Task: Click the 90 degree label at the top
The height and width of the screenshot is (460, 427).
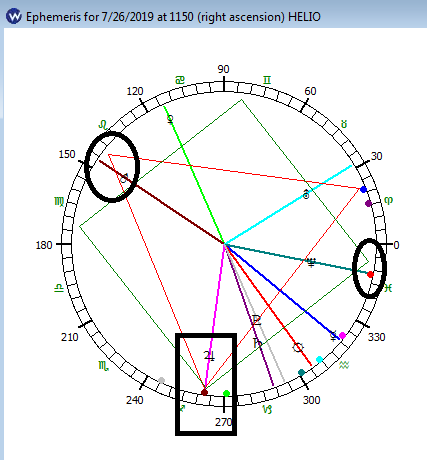Action: 223,69
